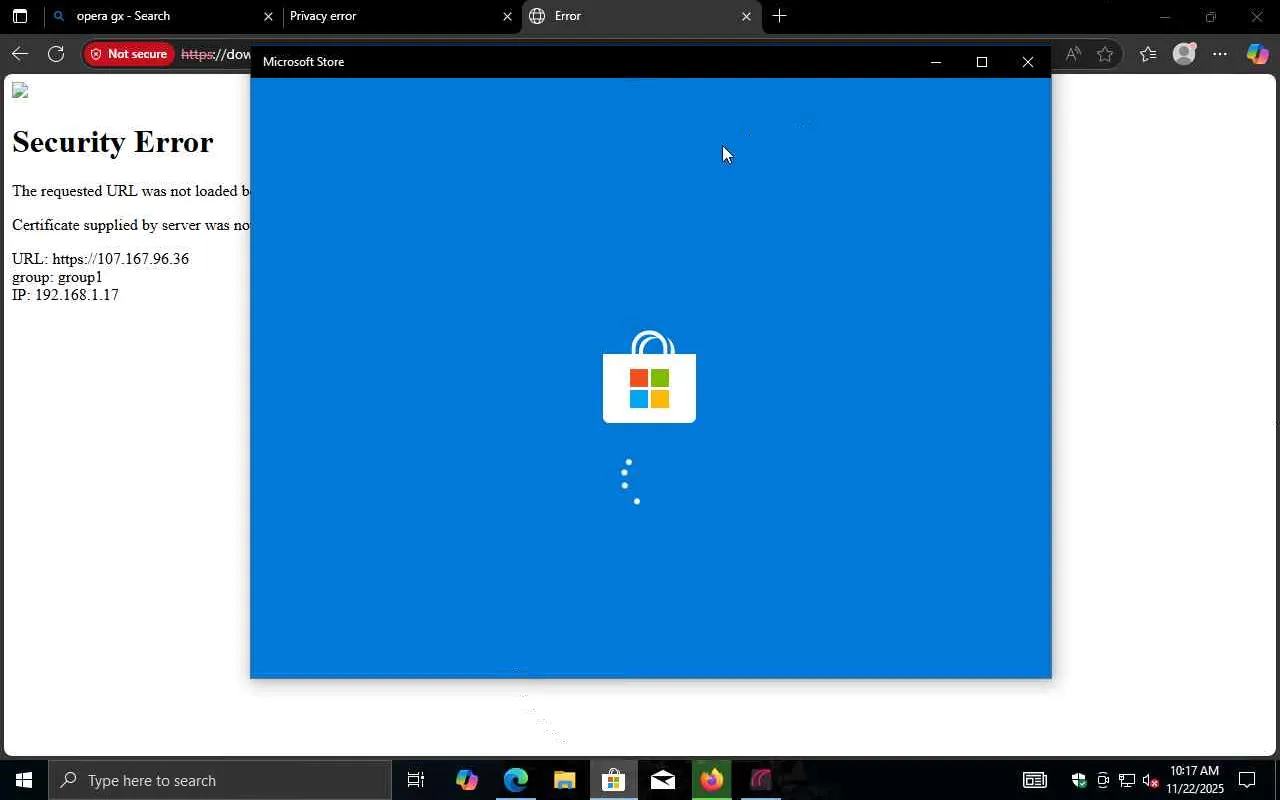This screenshot has width=1280, height=800.
Task: Switch to the "Privacy error" tab
Action: coord(402,16)
